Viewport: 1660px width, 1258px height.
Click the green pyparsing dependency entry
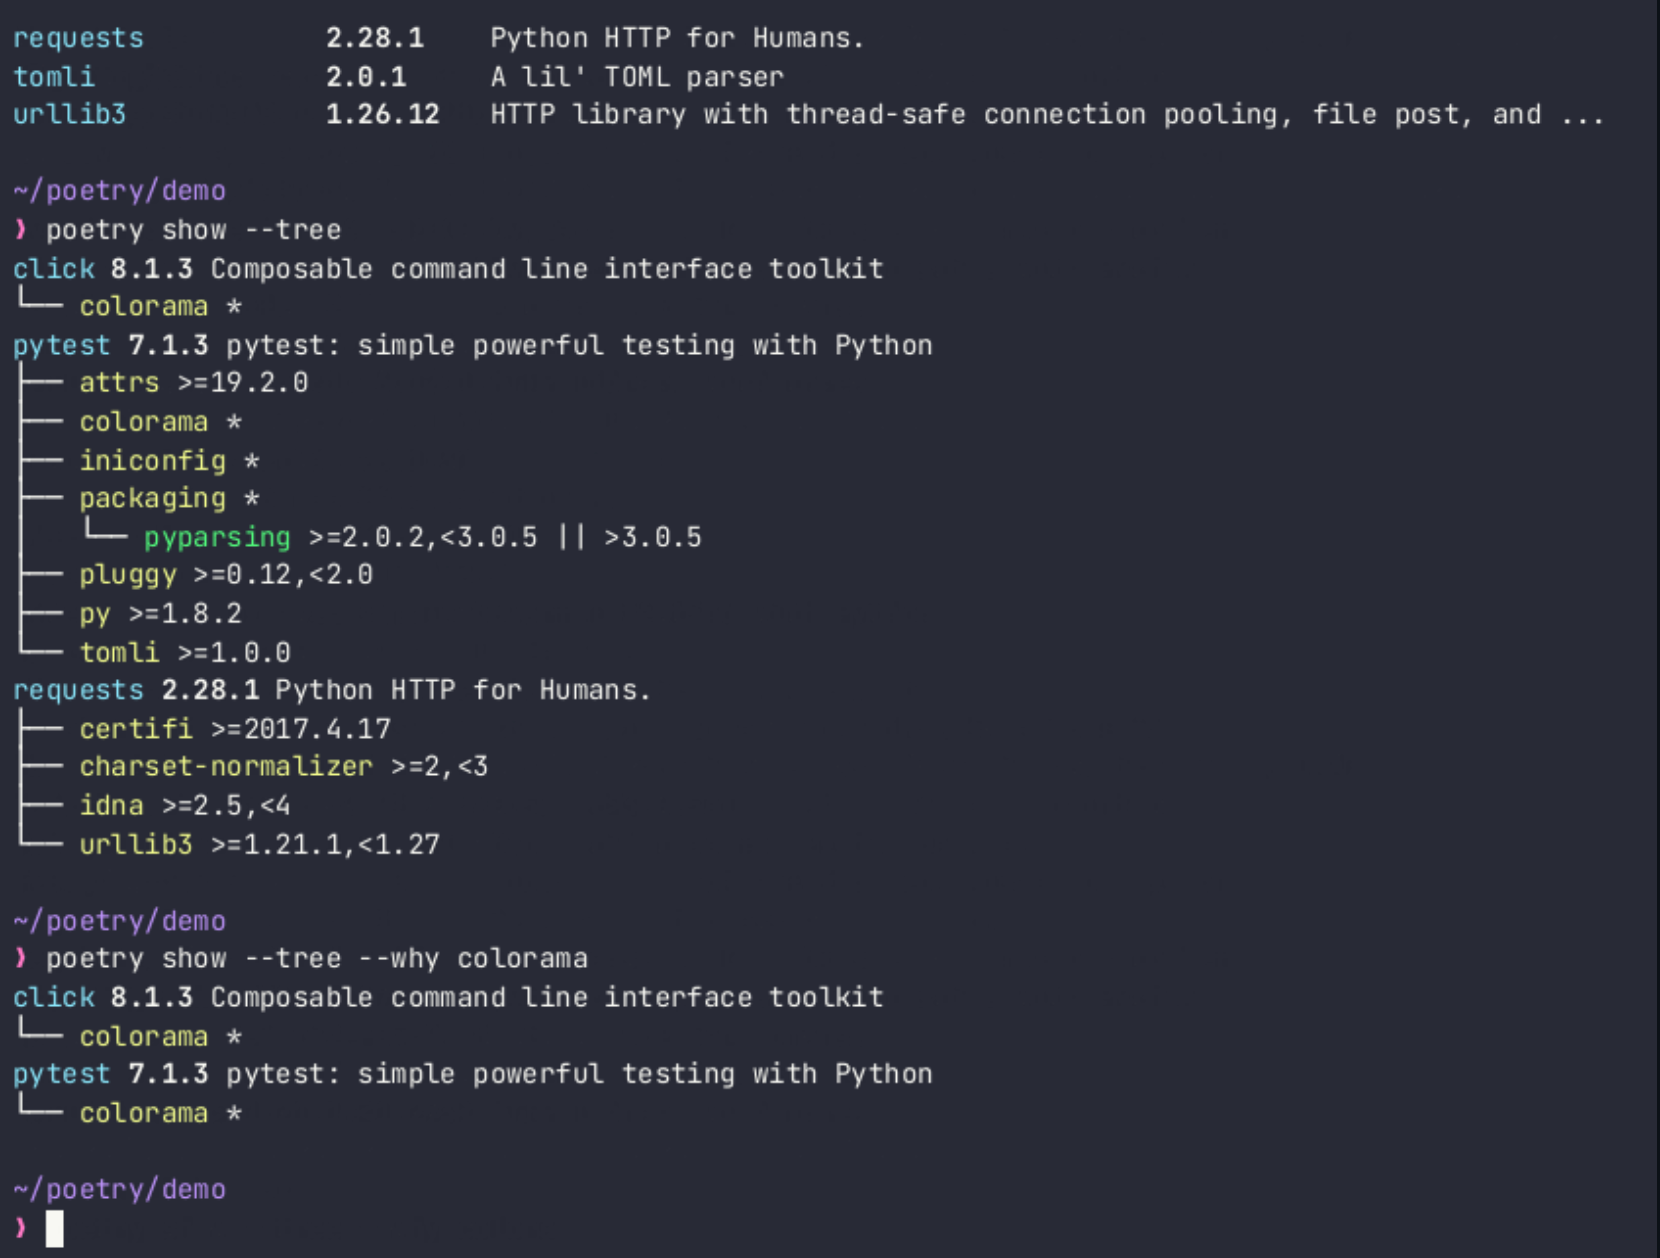point(217,538)
